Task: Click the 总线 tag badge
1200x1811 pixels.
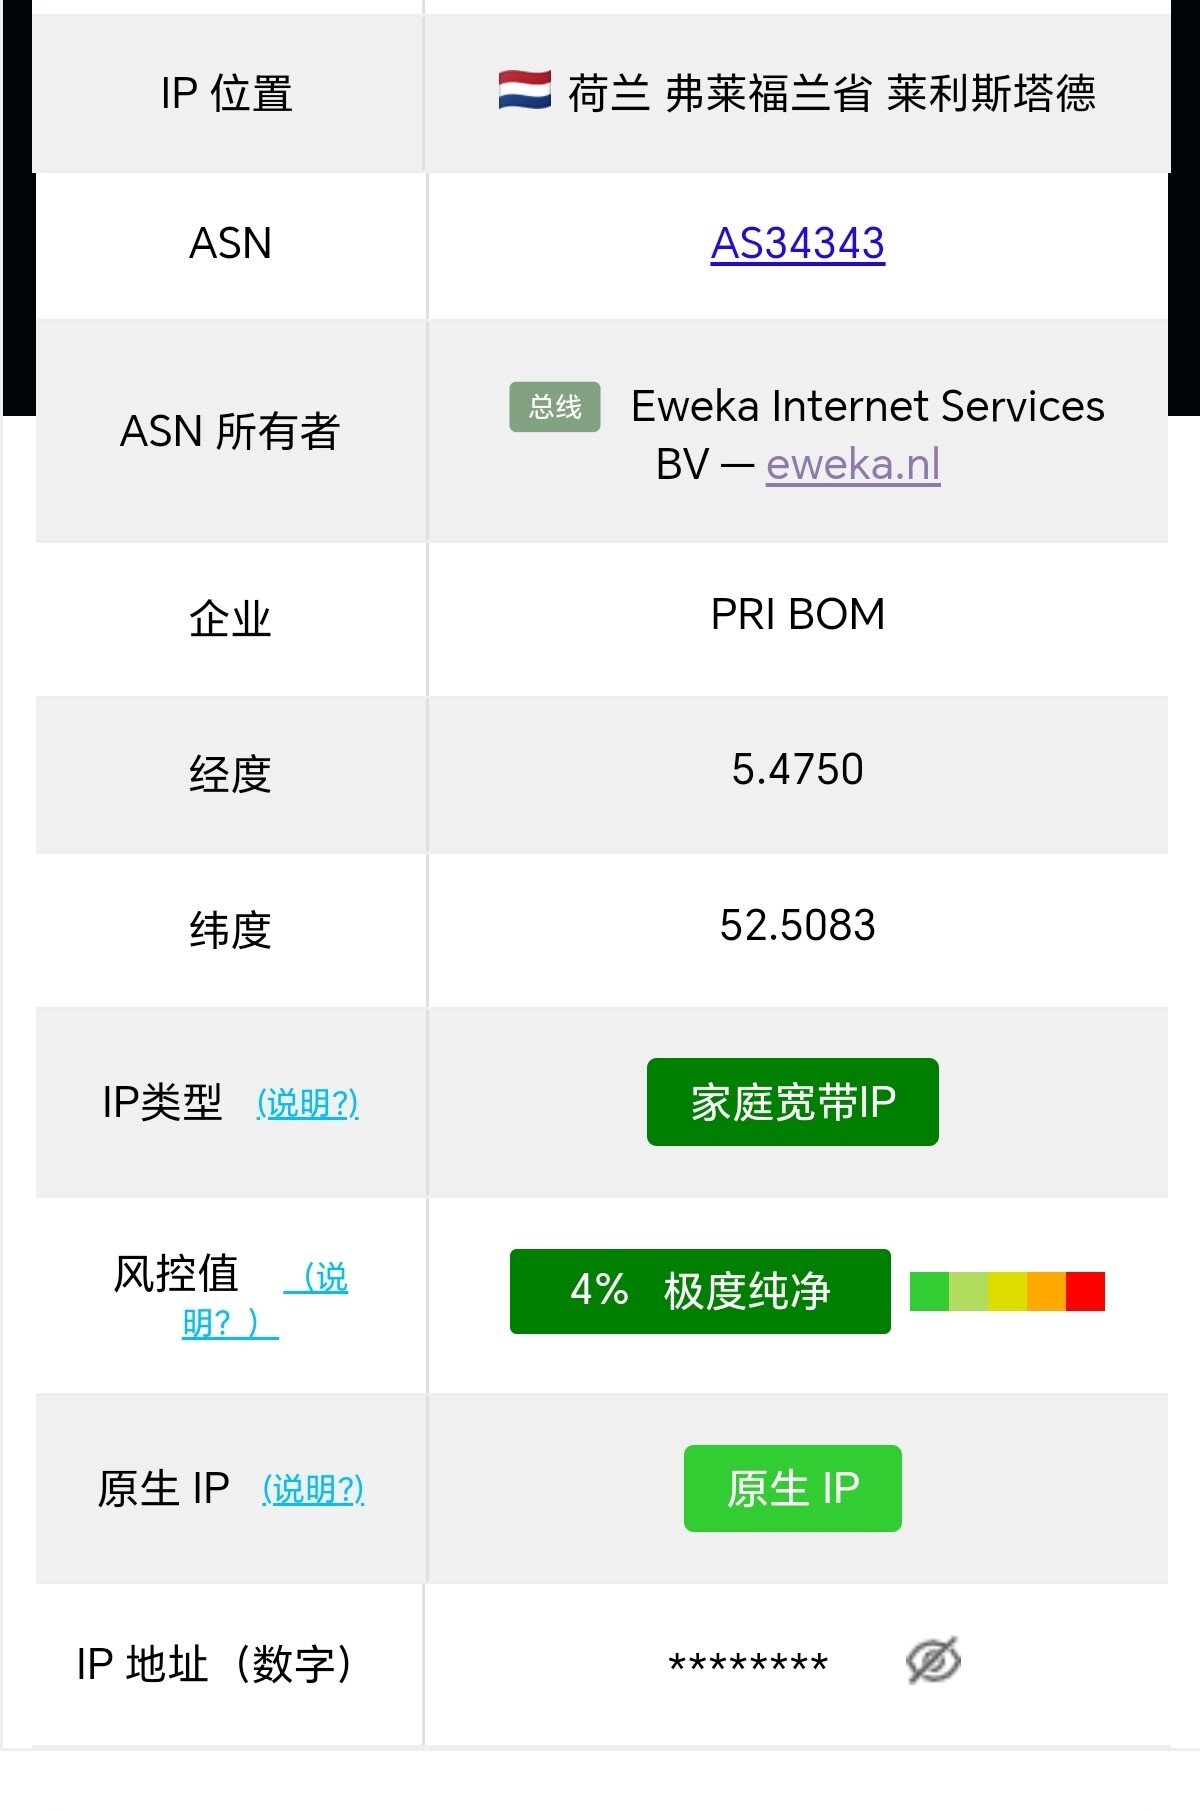Action: [x=555, y=407]
